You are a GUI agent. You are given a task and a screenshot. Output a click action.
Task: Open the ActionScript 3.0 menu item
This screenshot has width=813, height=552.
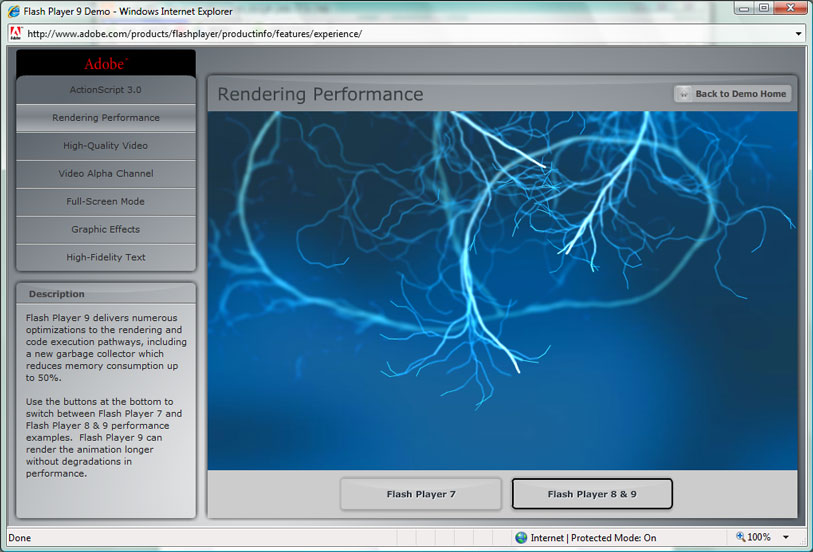coord(106,90)
